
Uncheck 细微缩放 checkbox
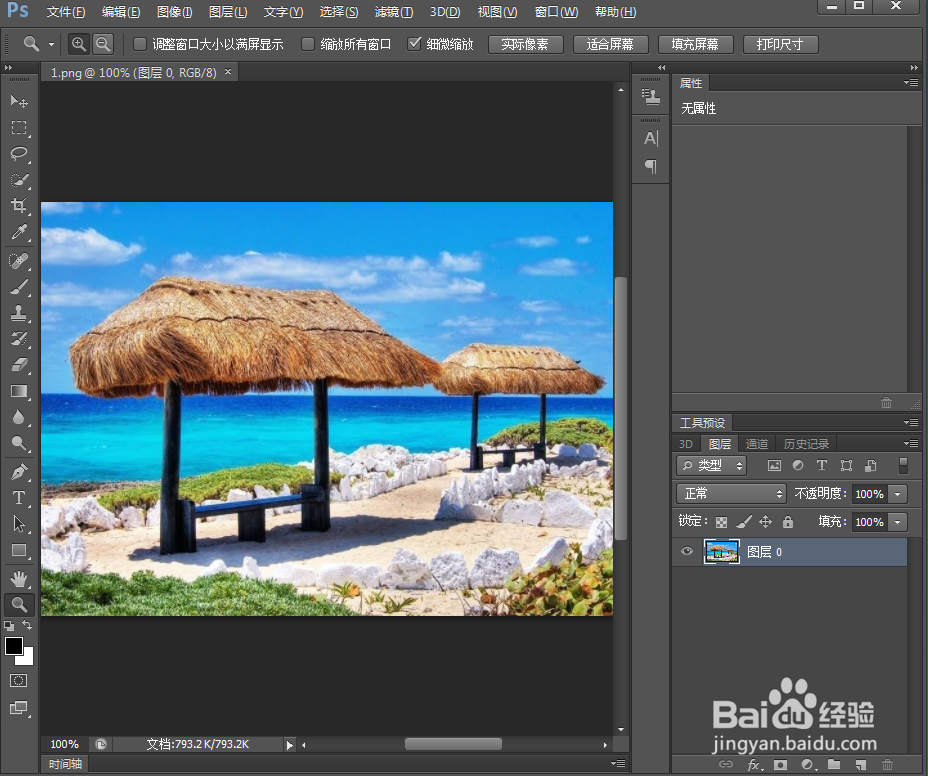[x=414, y=44]
